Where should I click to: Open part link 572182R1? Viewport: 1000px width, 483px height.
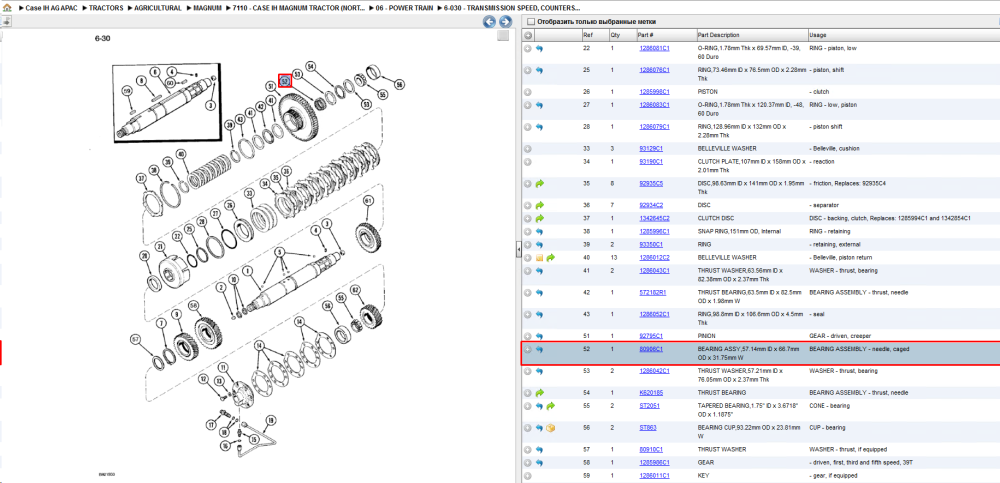[x=652, y=292]
